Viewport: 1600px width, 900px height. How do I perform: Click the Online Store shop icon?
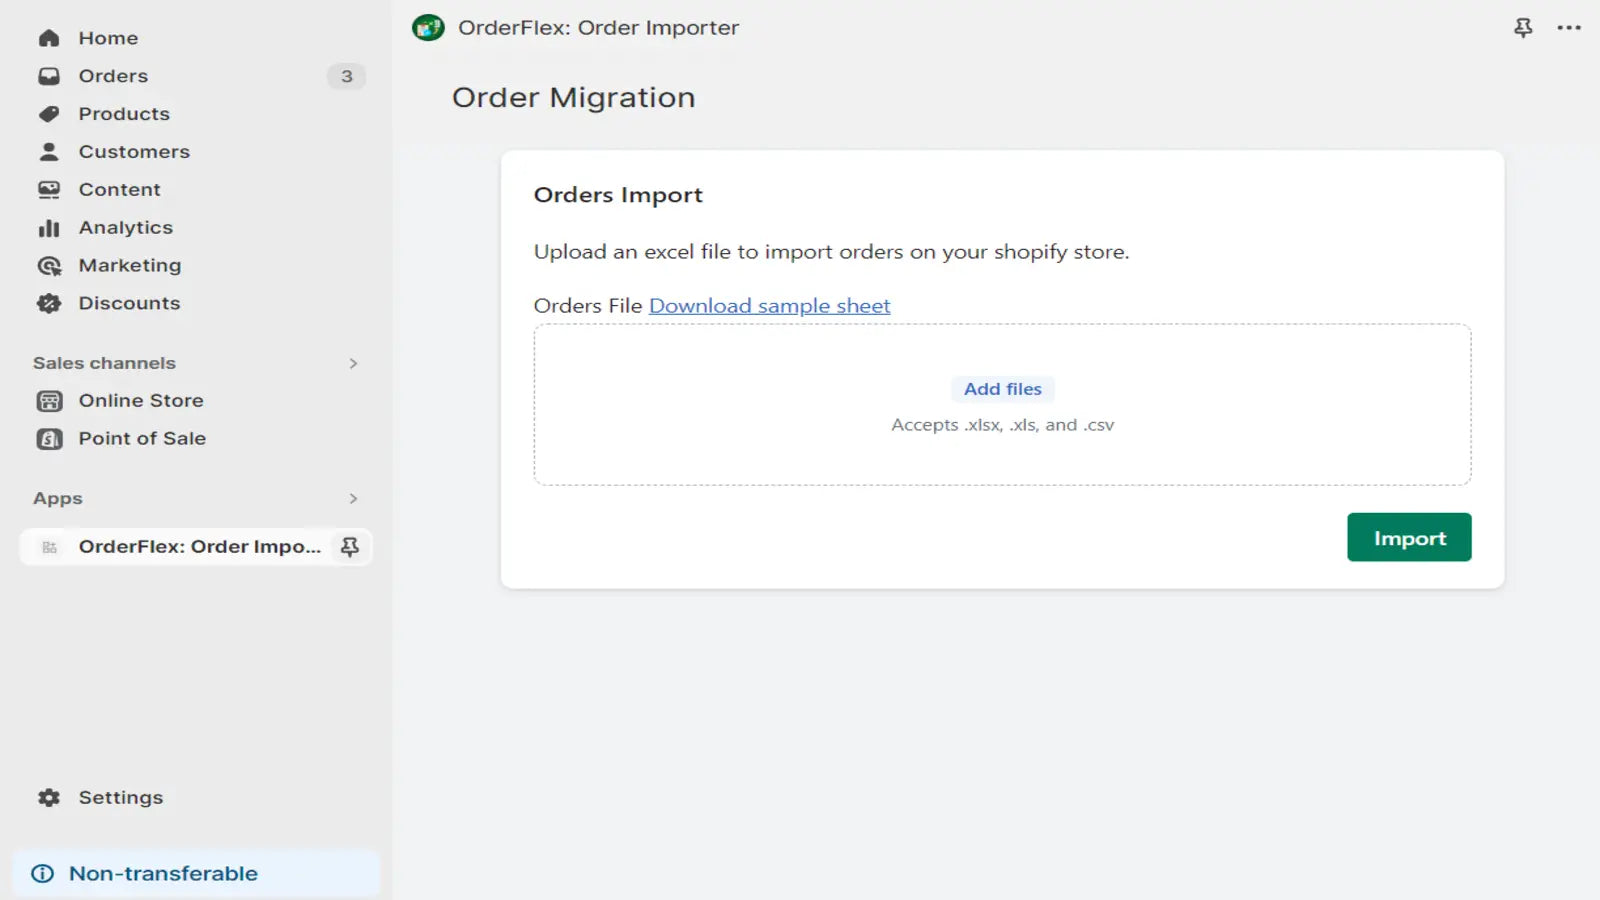coord(49,401)
